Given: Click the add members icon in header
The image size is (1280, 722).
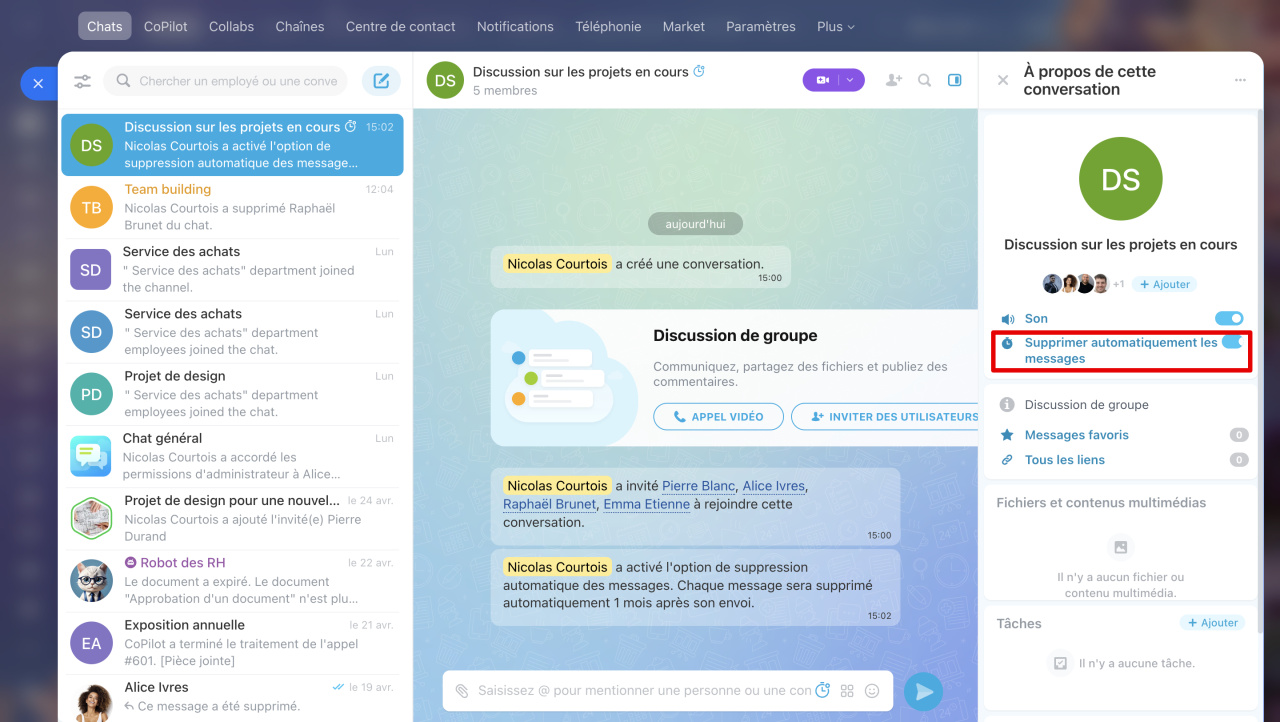Looking at the screenshot, I should pos(894,80).
